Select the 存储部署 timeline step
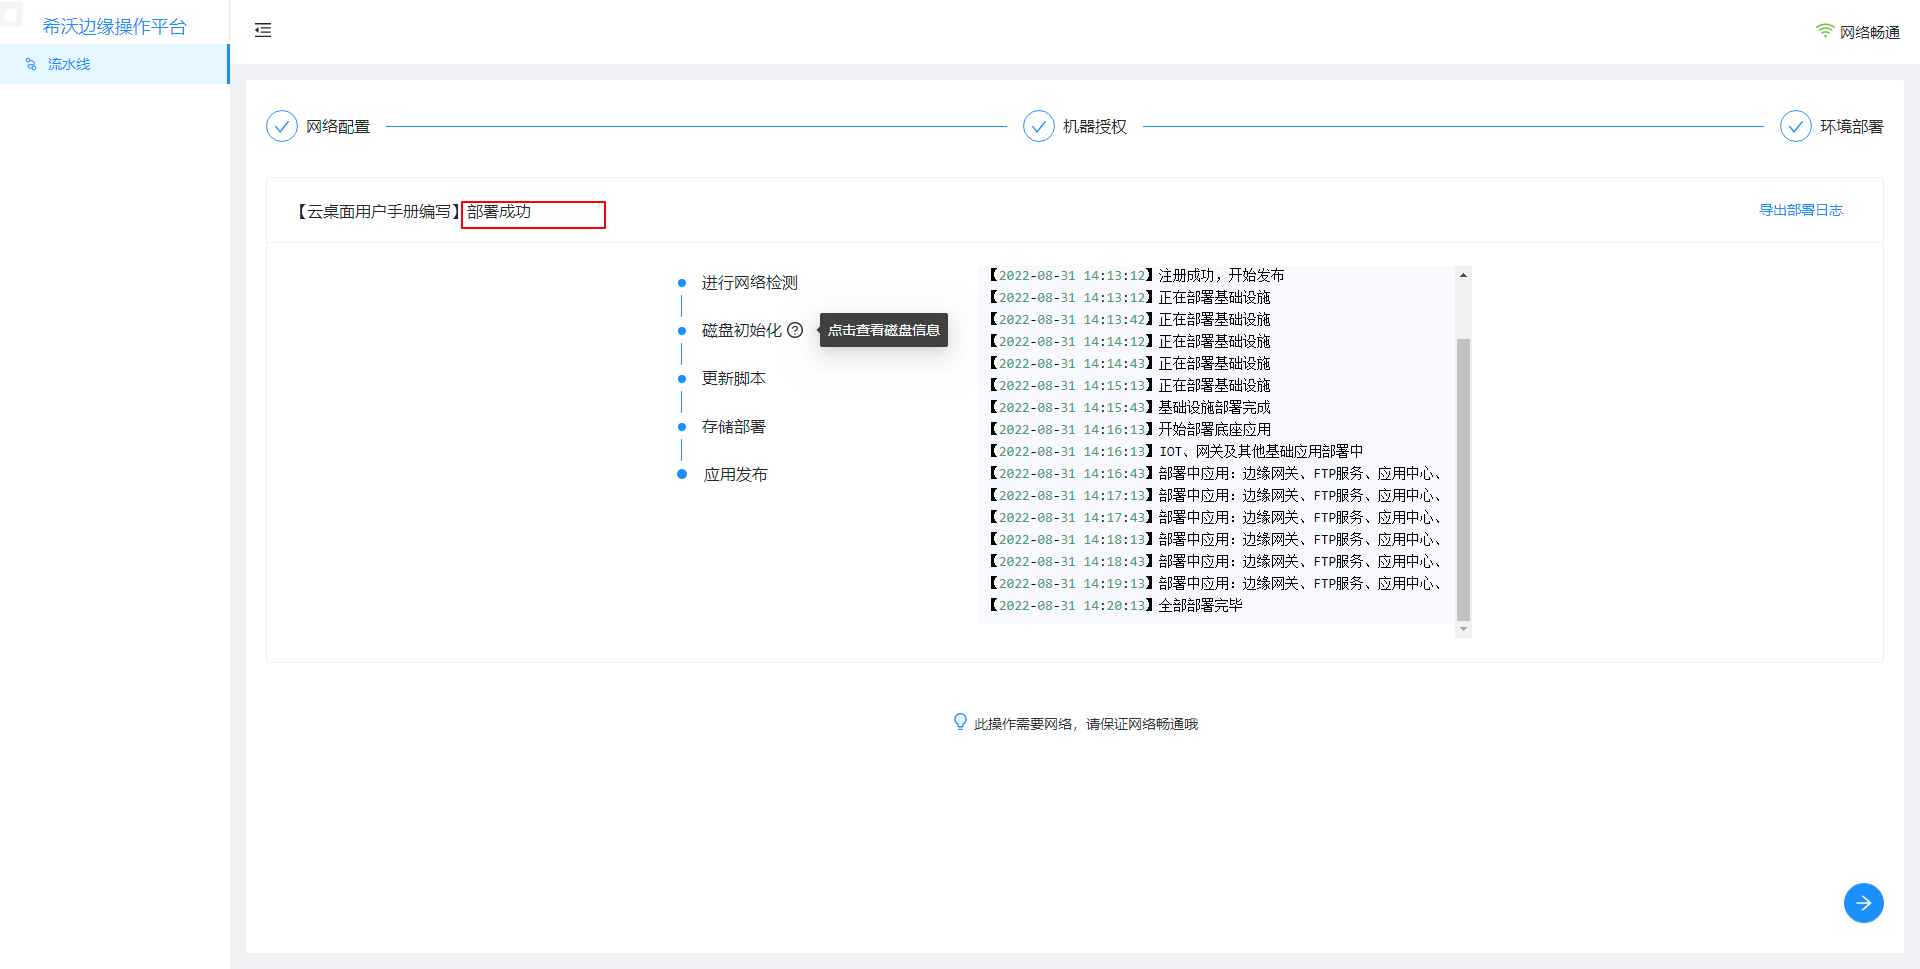This screenshot has height=969, width=1920. [733, 427]
